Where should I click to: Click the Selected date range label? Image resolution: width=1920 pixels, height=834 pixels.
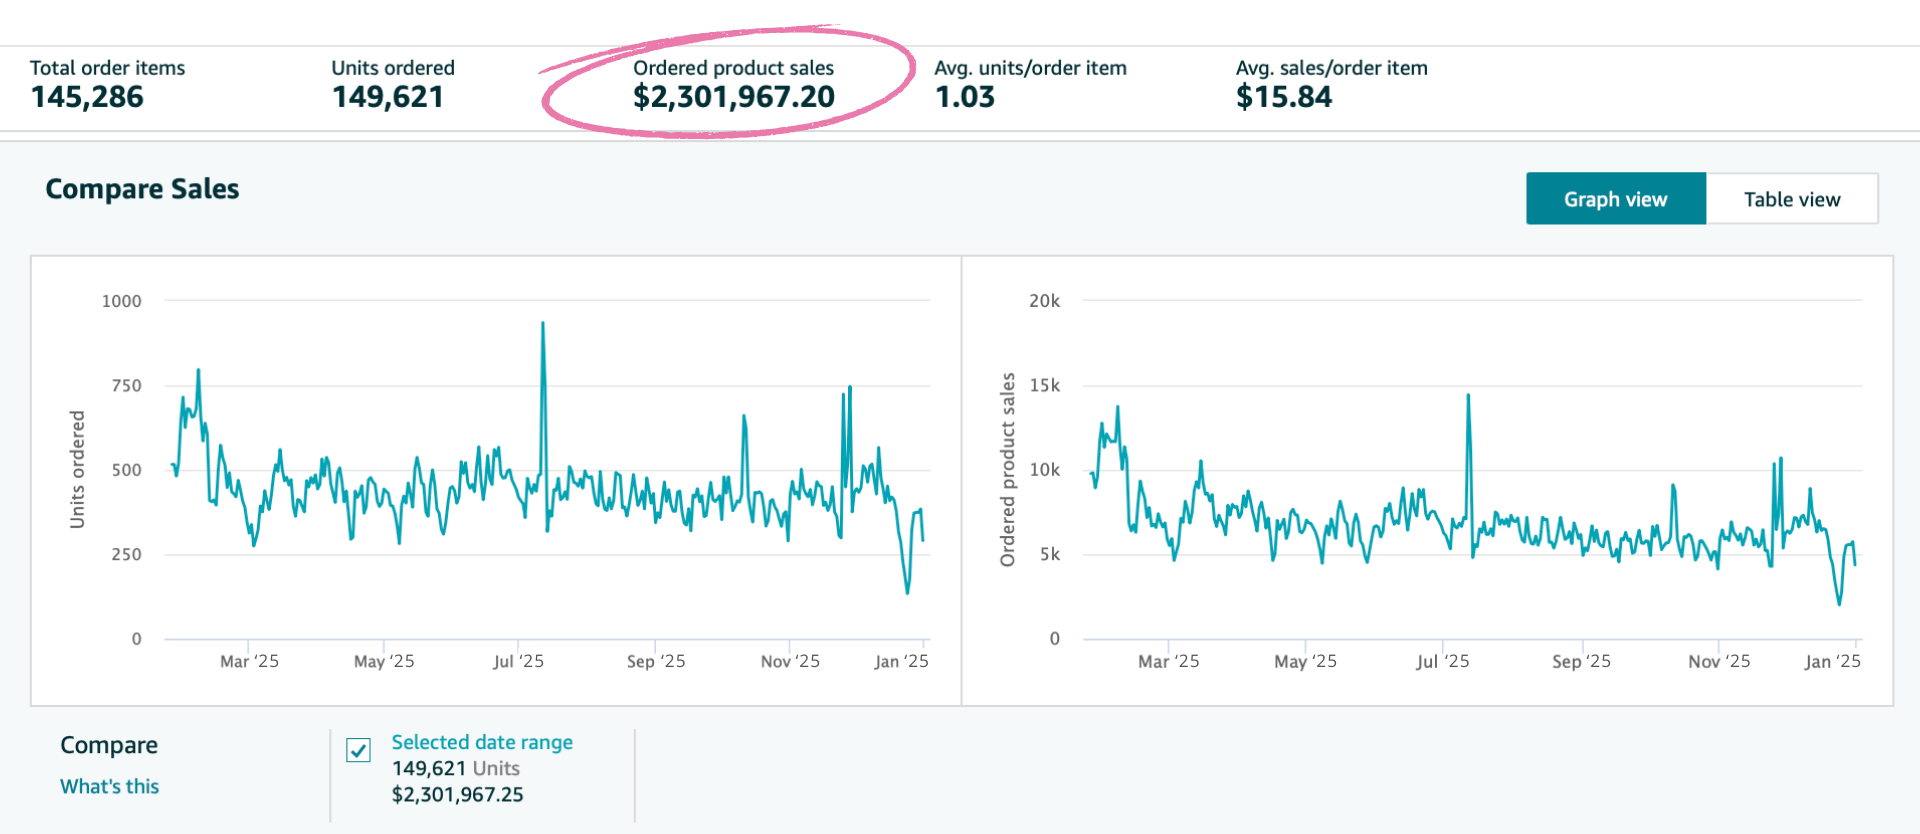pos(482,742)
